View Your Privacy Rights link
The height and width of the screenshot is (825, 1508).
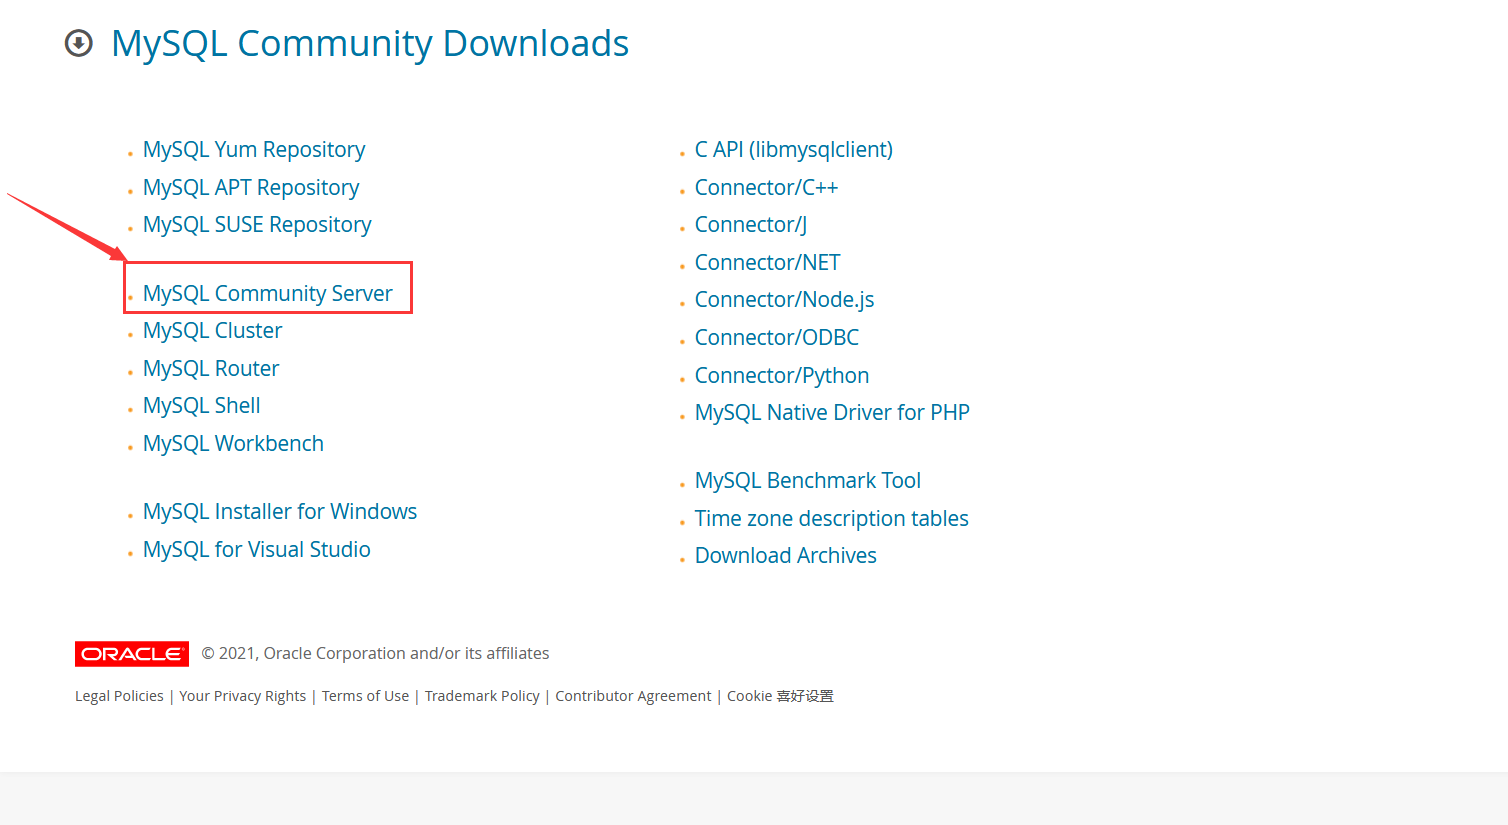[x=243, y=696]
